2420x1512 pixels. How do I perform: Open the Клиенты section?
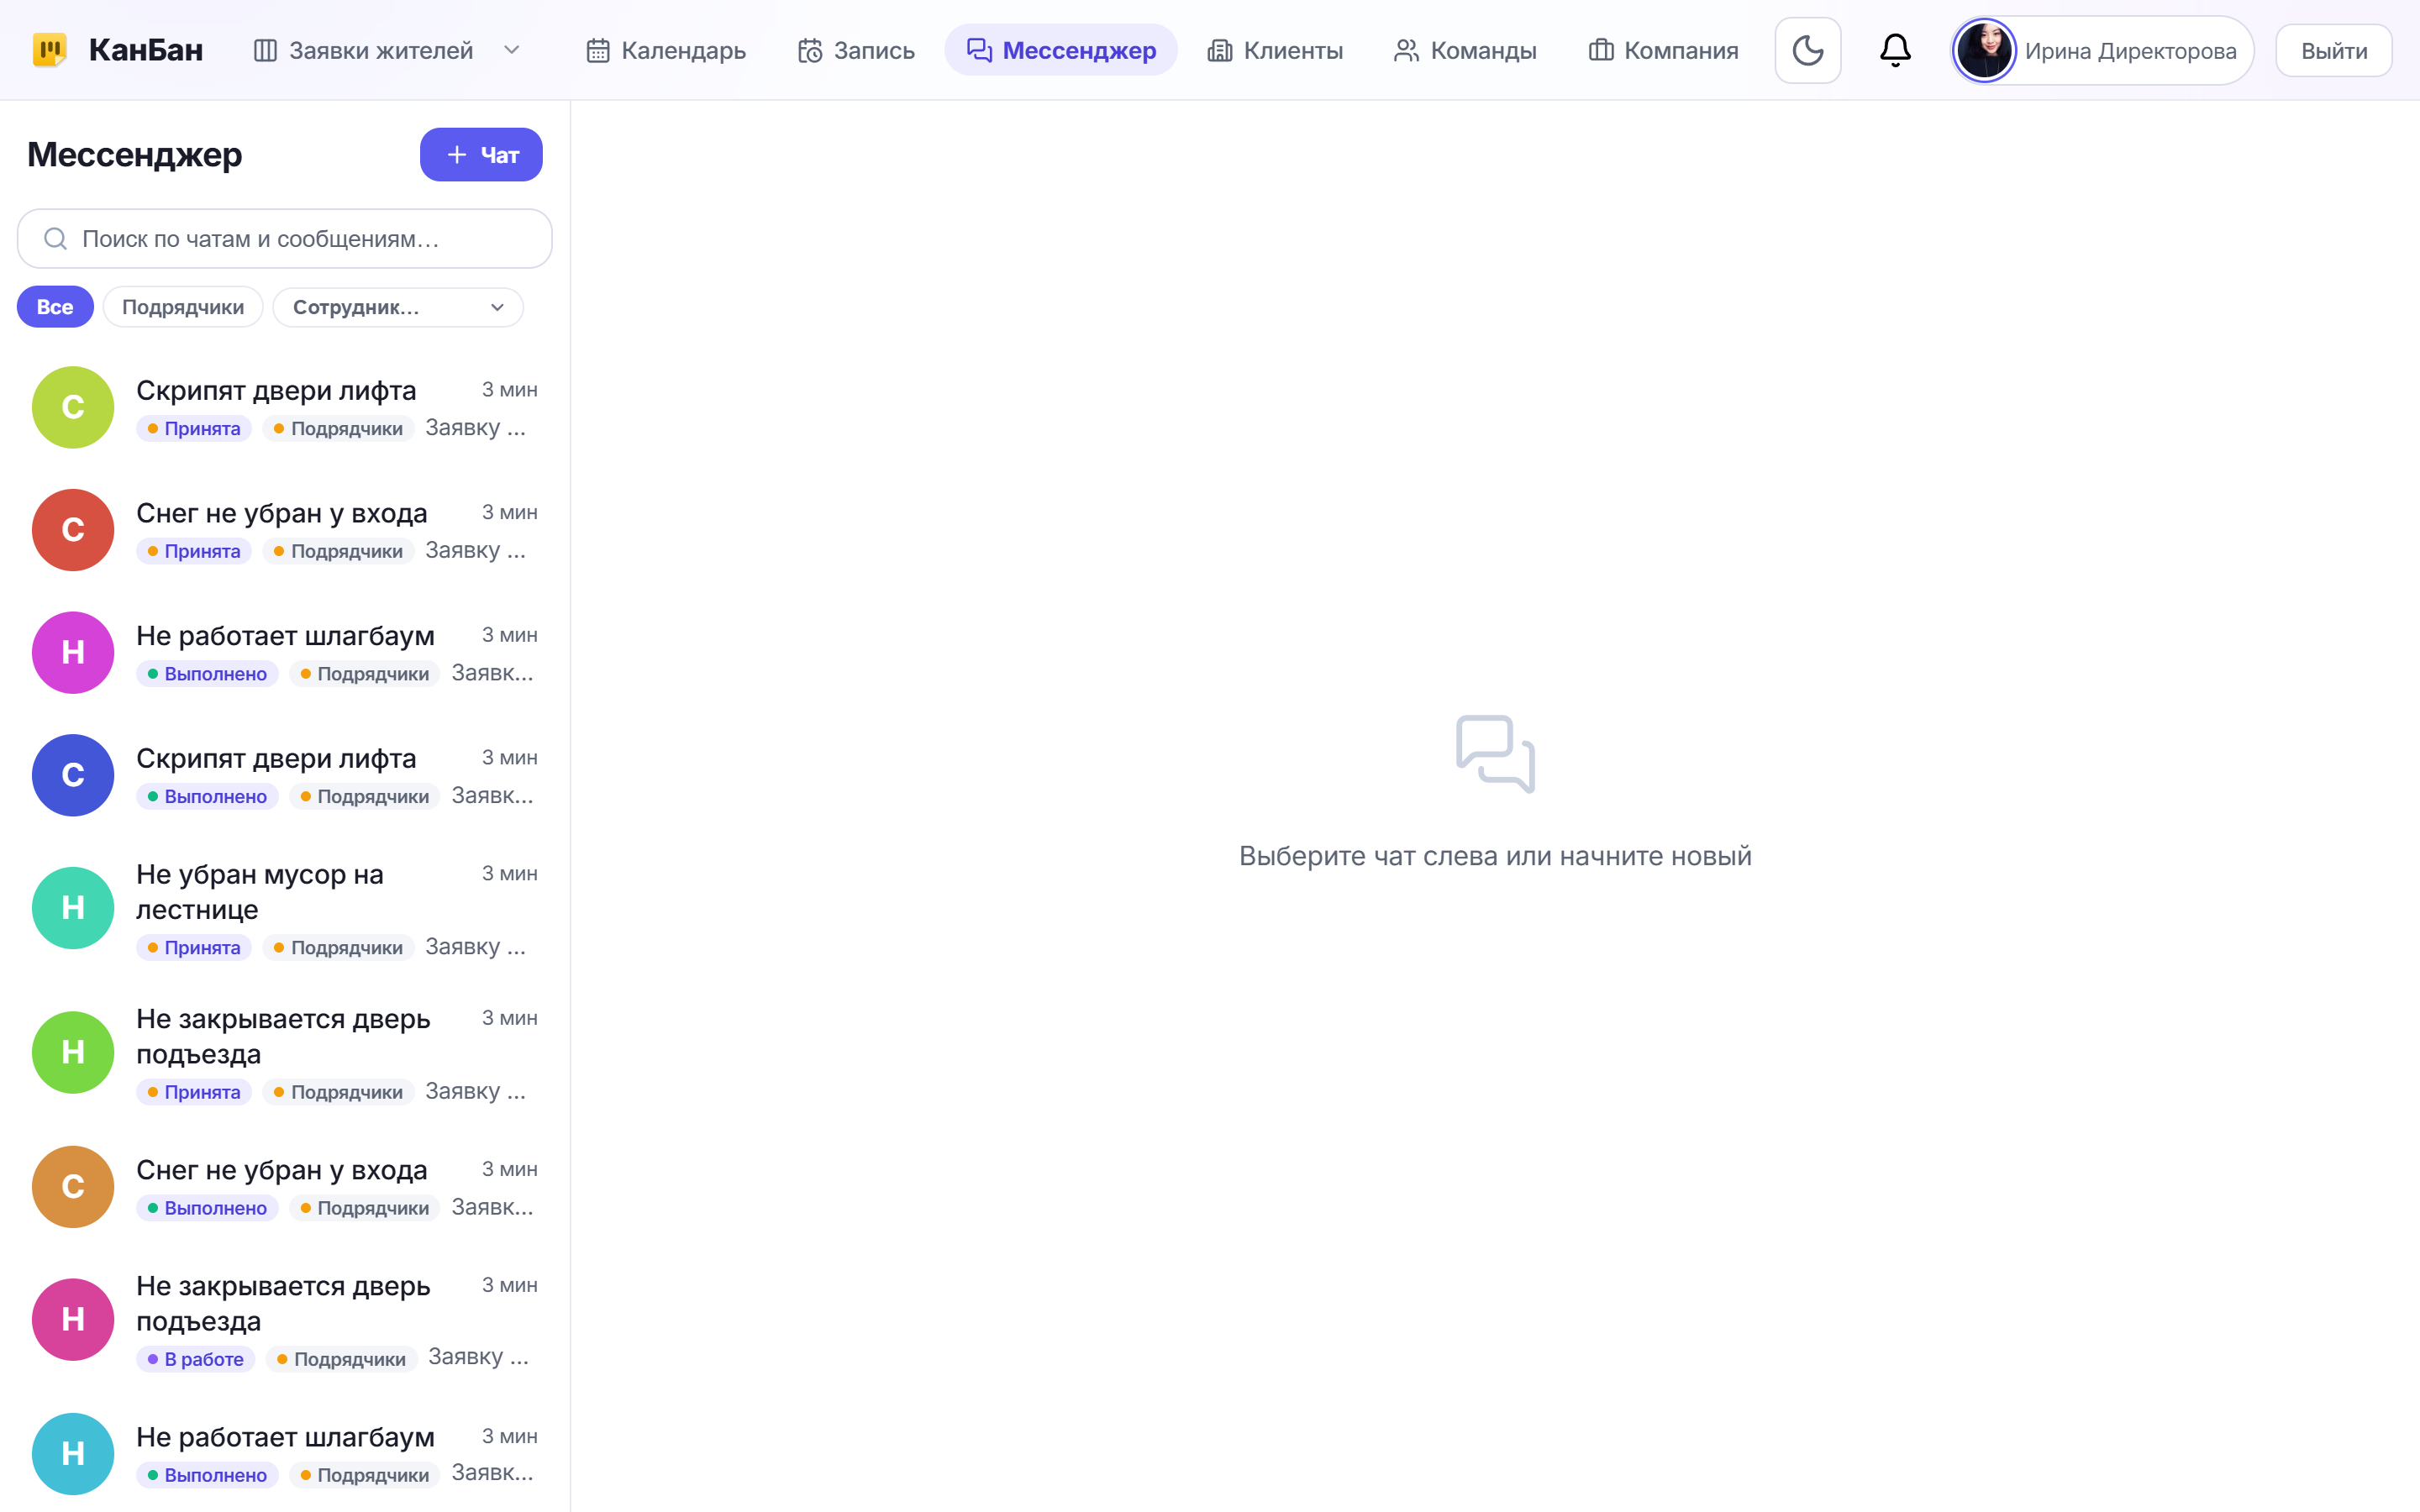[x=1275, y=50]
